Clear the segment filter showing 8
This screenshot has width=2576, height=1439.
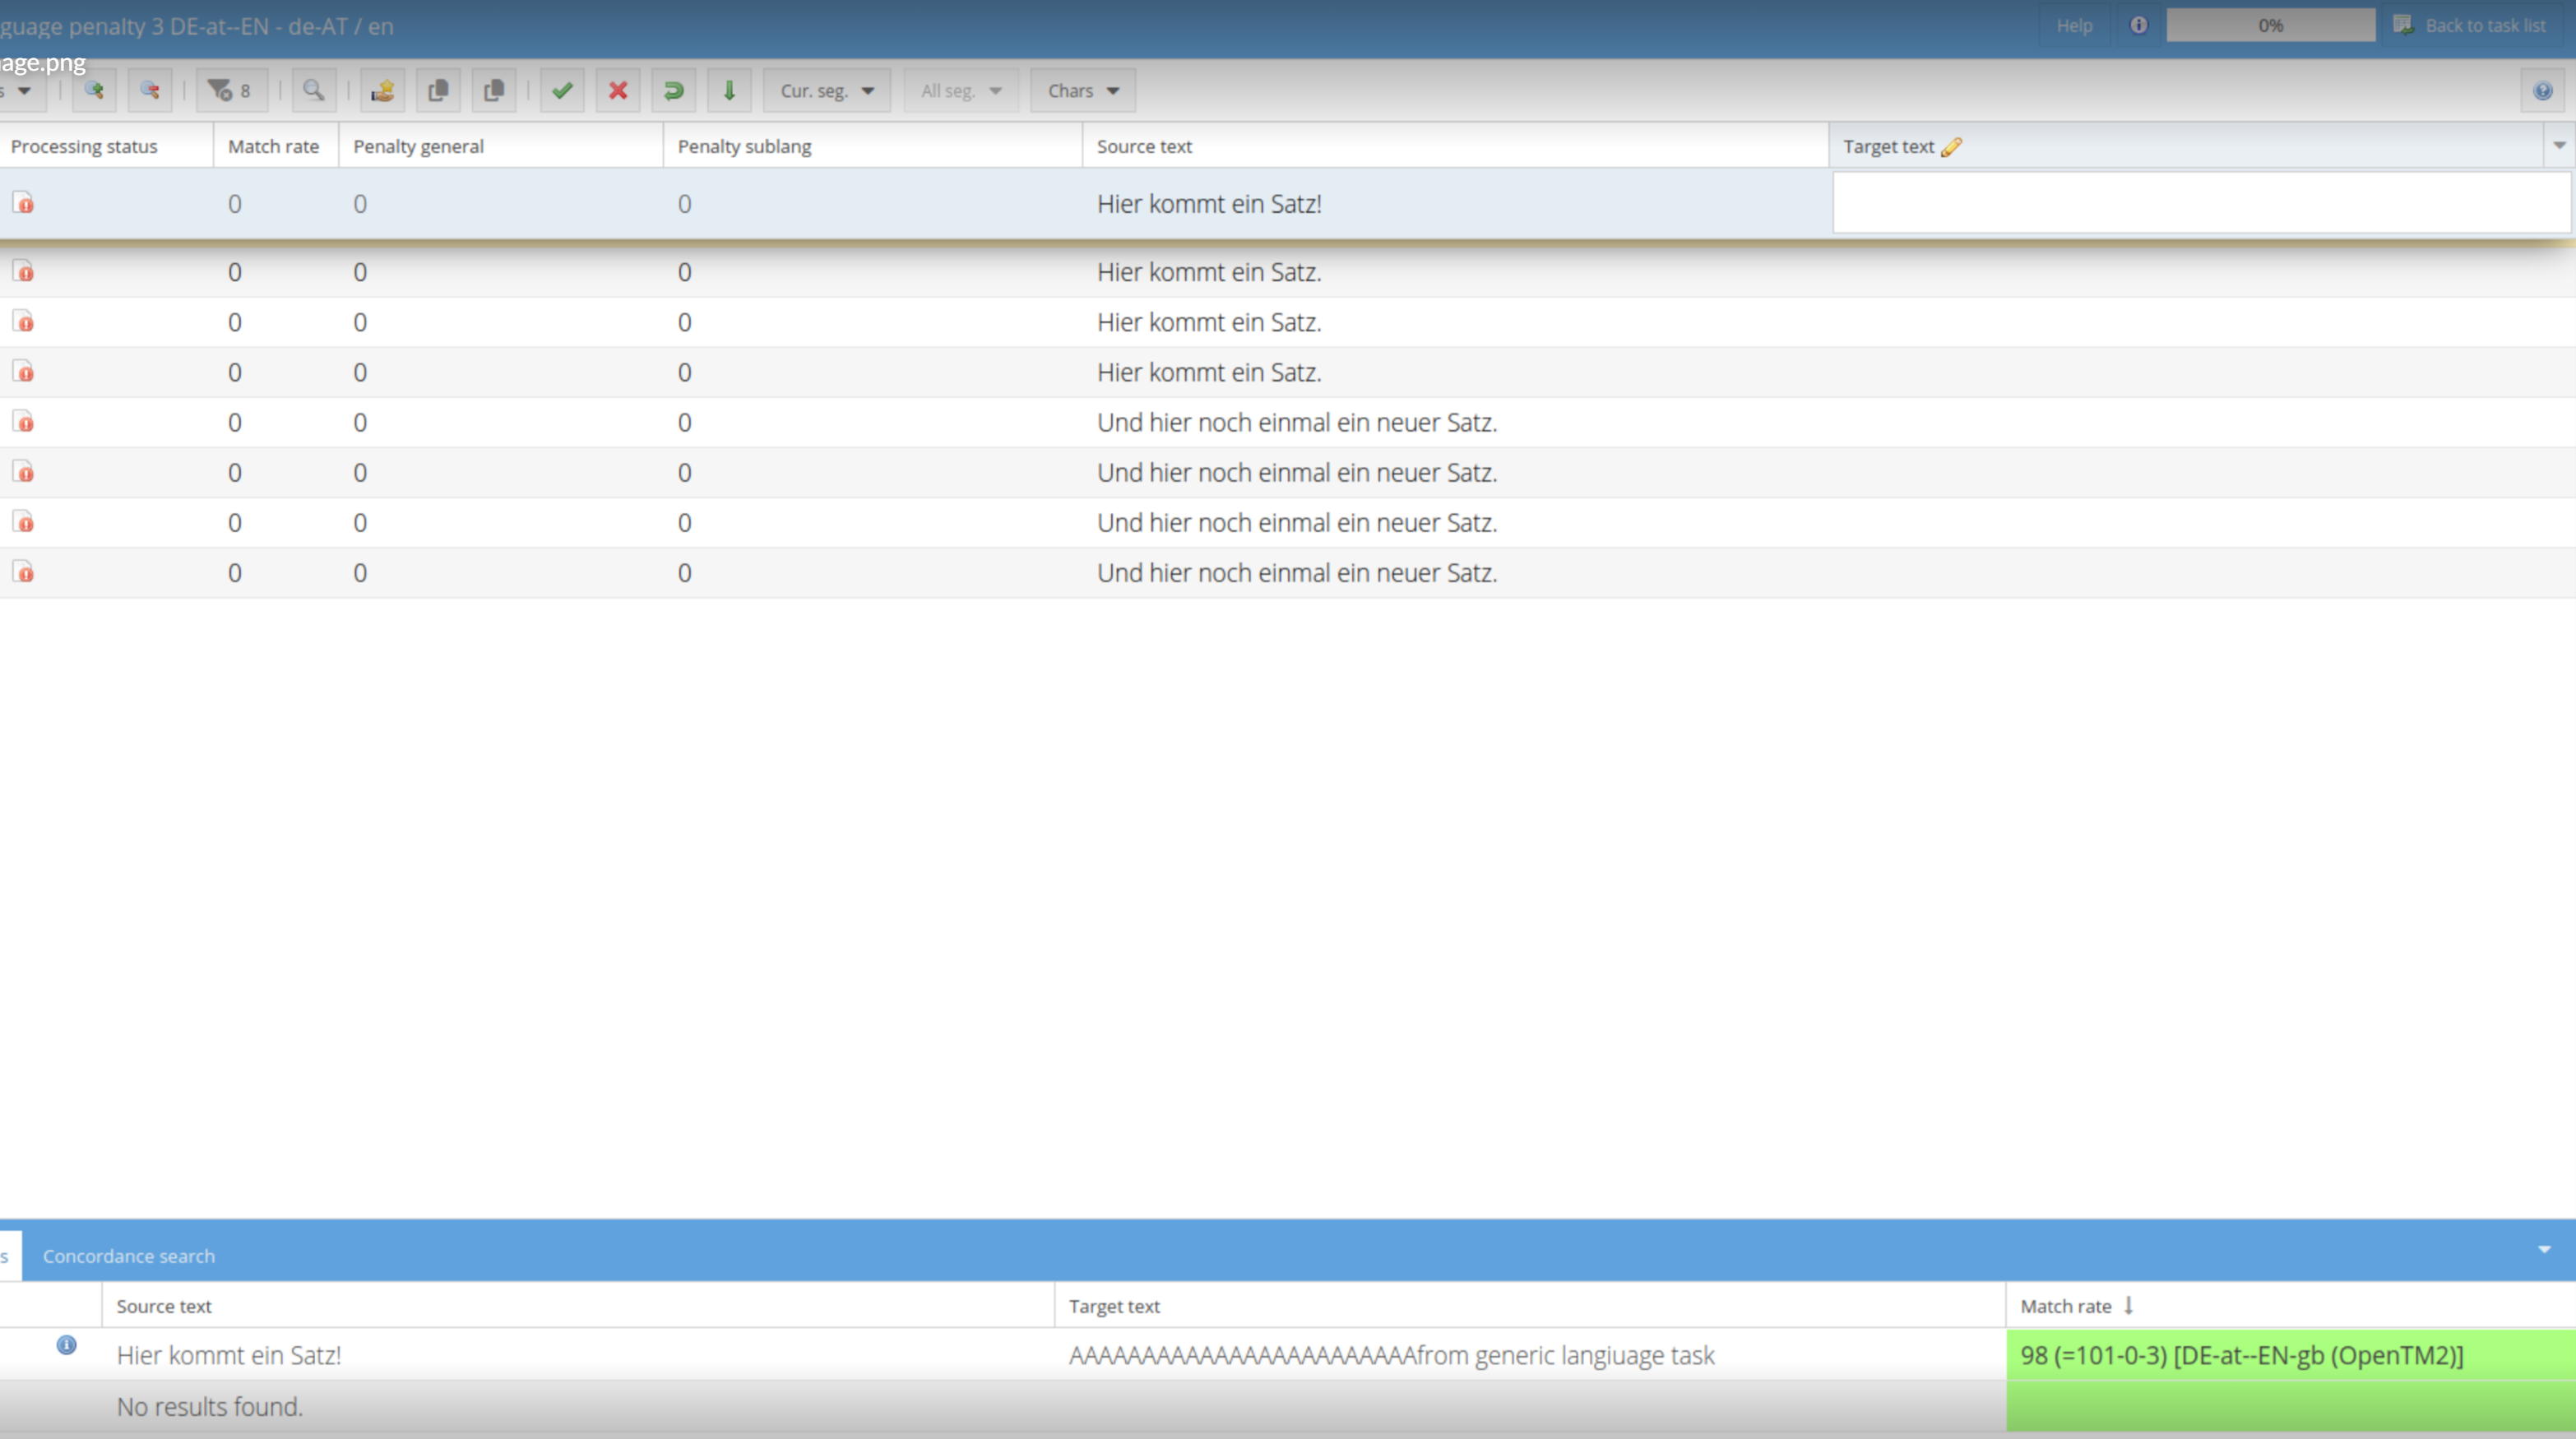coord(231,91)
